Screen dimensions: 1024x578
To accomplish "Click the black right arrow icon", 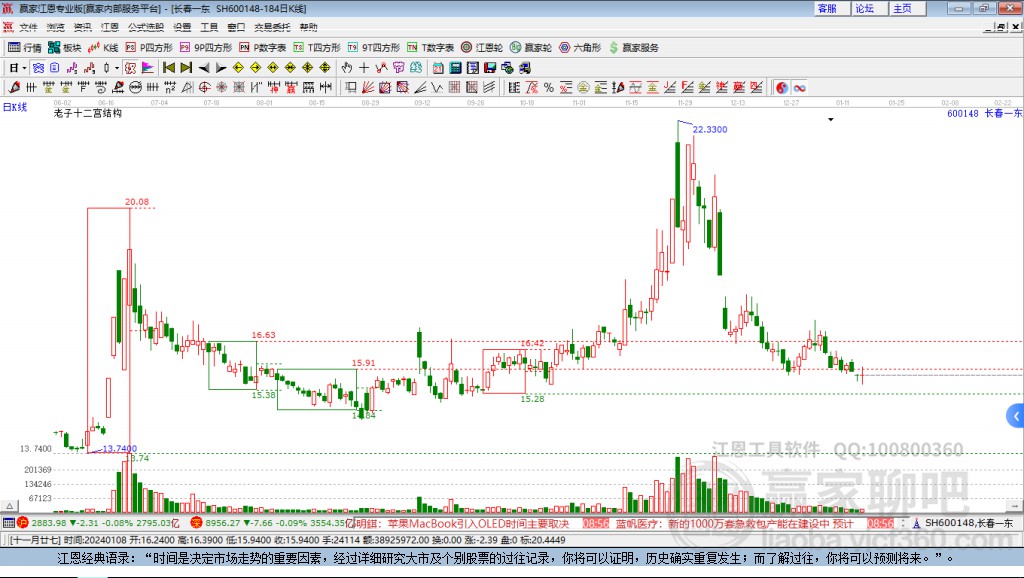I will (221, 67).
